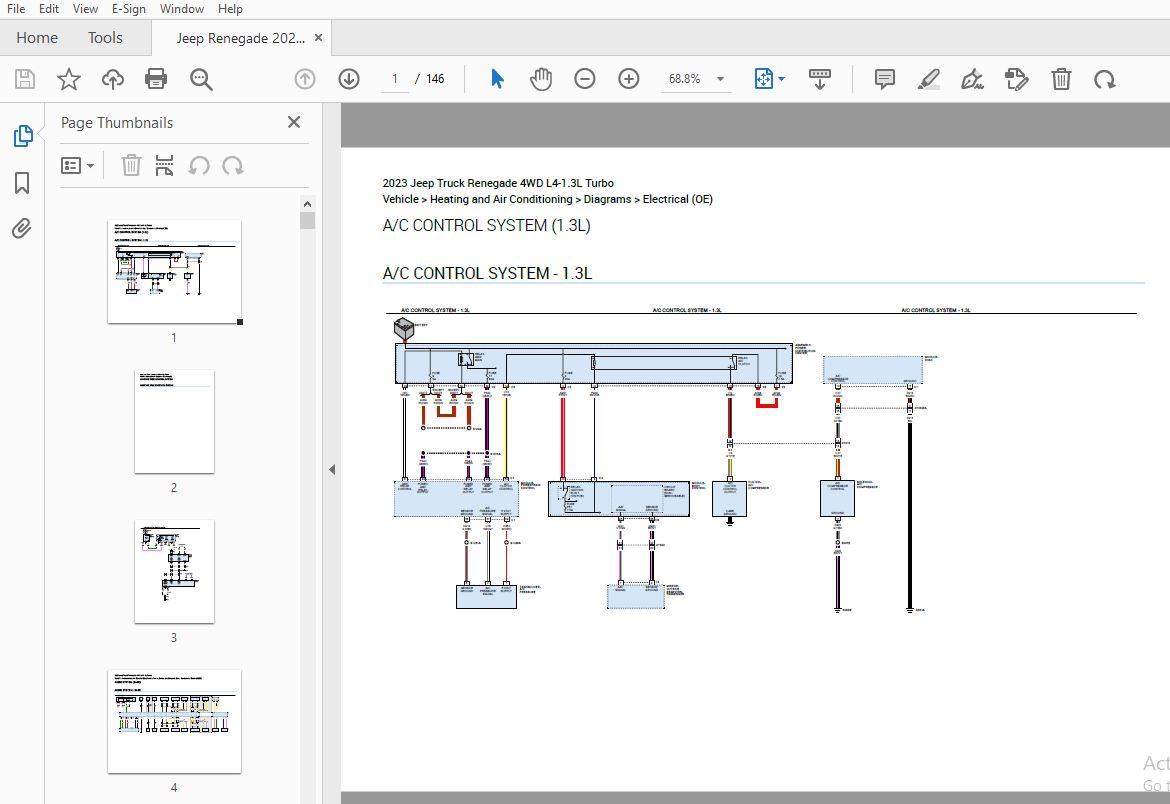Open the thumbnails options menu dropdown
Viewport: 1170px width, 804px height.
(77, 166)
